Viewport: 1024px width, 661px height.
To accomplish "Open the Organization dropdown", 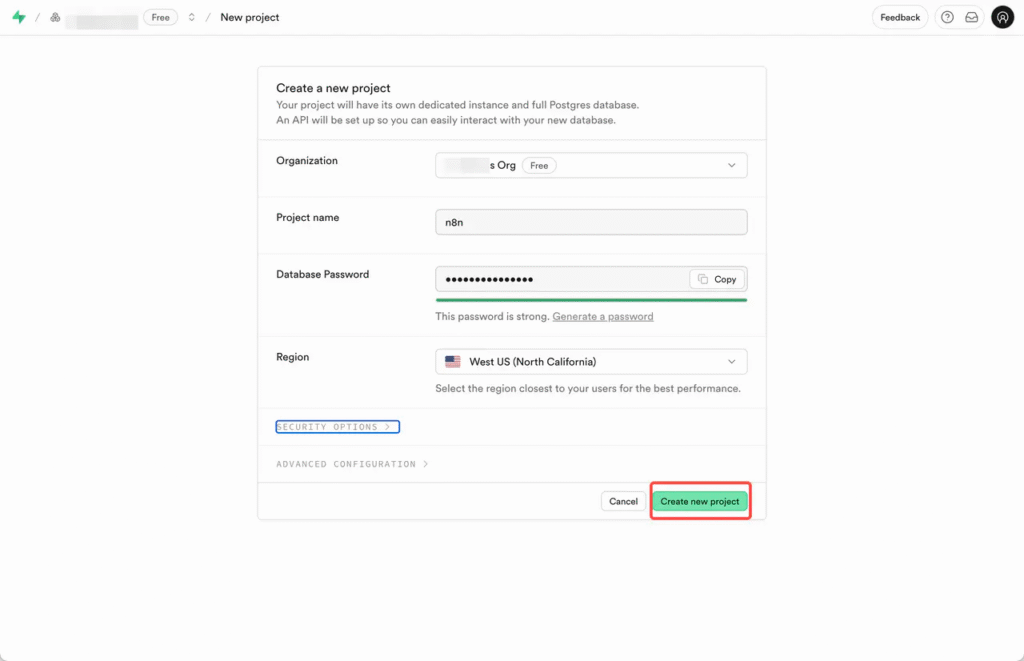I will tap(591, 165).
